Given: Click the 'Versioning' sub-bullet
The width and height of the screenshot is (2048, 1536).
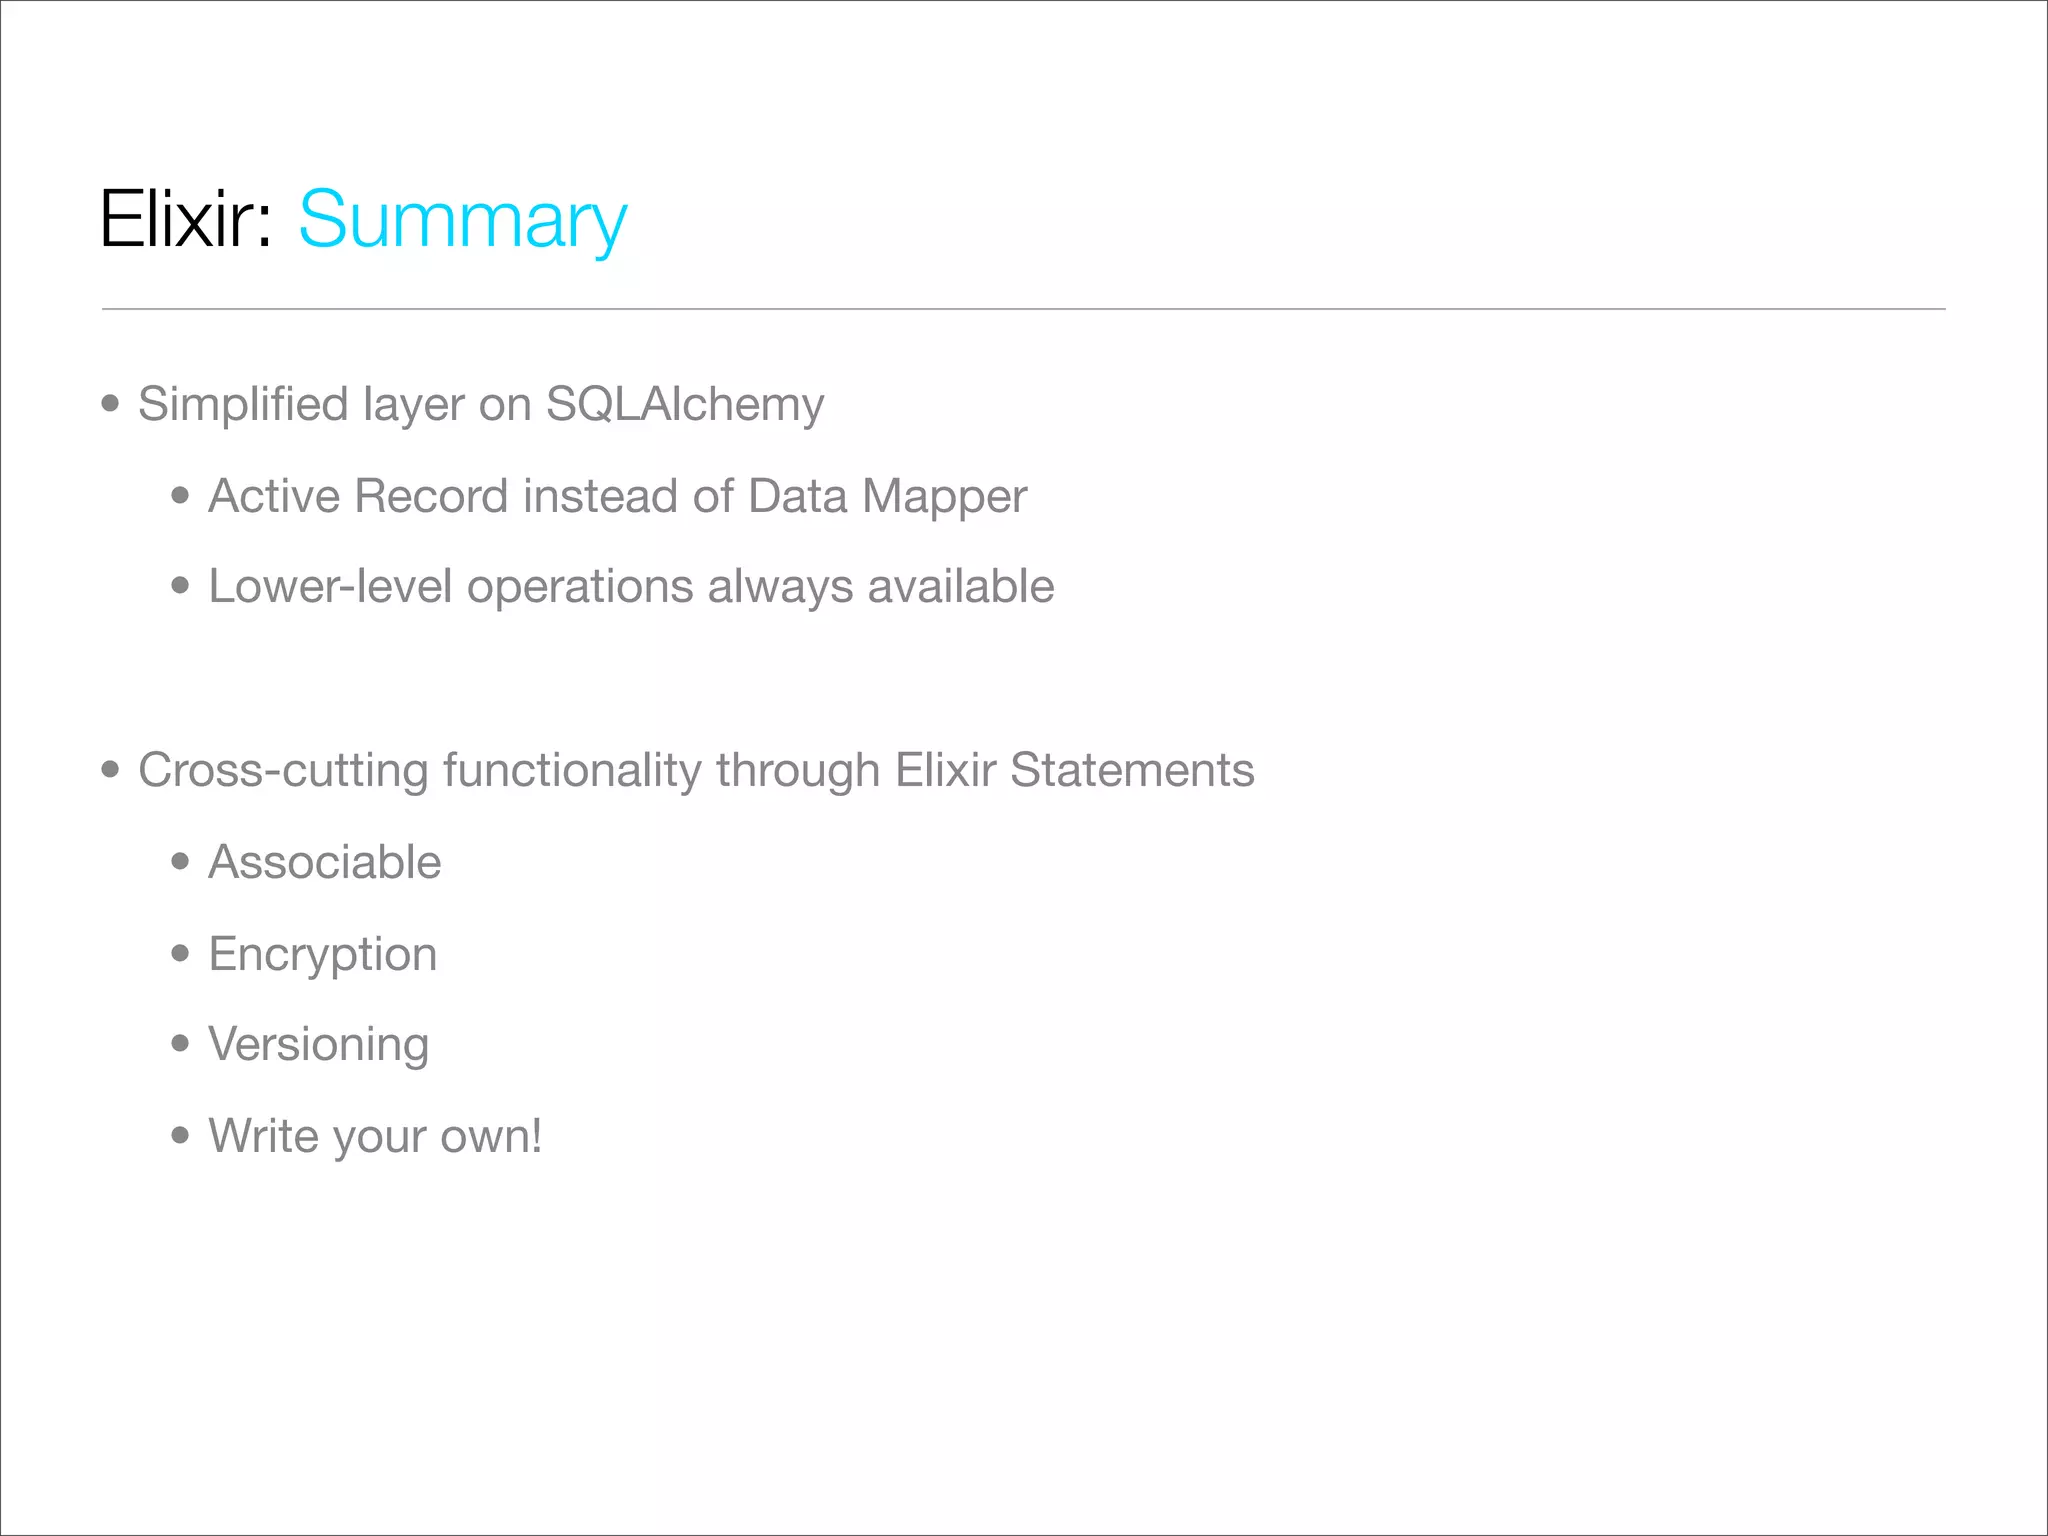Looking at the screenshot, I should click(318, 1046).
